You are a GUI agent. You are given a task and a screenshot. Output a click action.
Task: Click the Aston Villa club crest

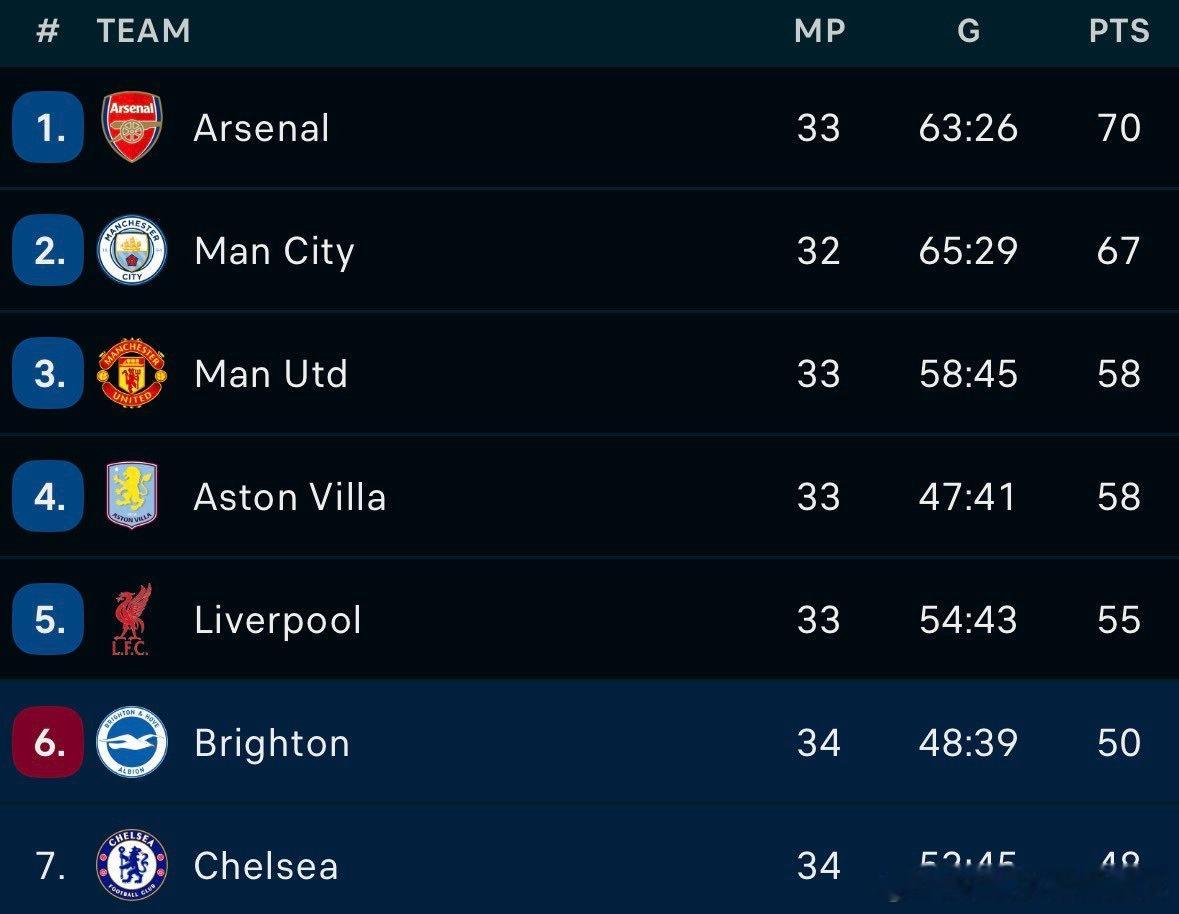[x=132, y=496]
